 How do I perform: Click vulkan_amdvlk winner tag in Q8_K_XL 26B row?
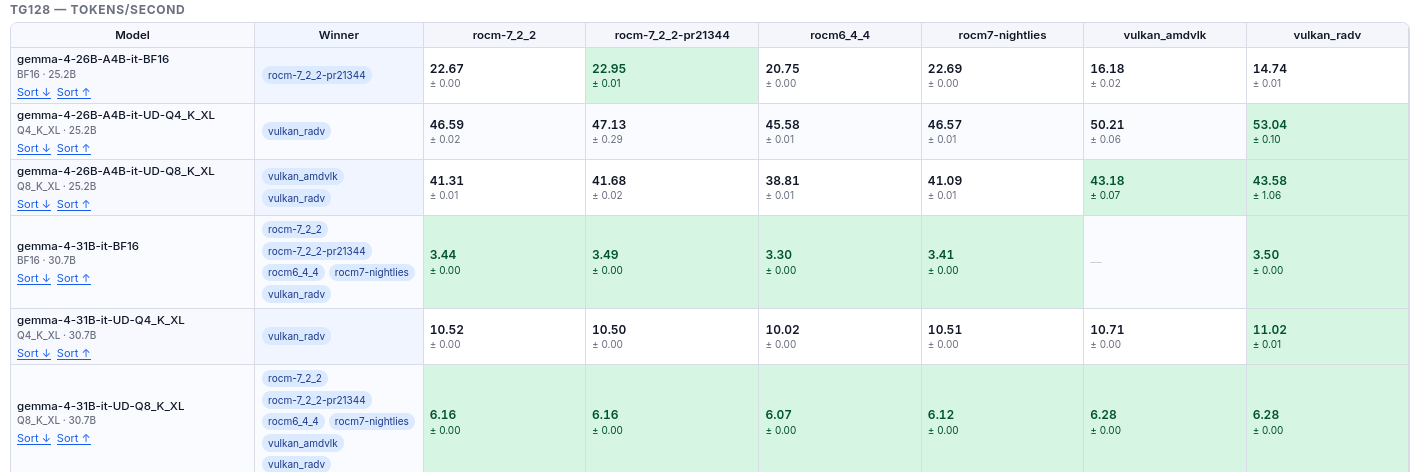click(x=303, y=176)
